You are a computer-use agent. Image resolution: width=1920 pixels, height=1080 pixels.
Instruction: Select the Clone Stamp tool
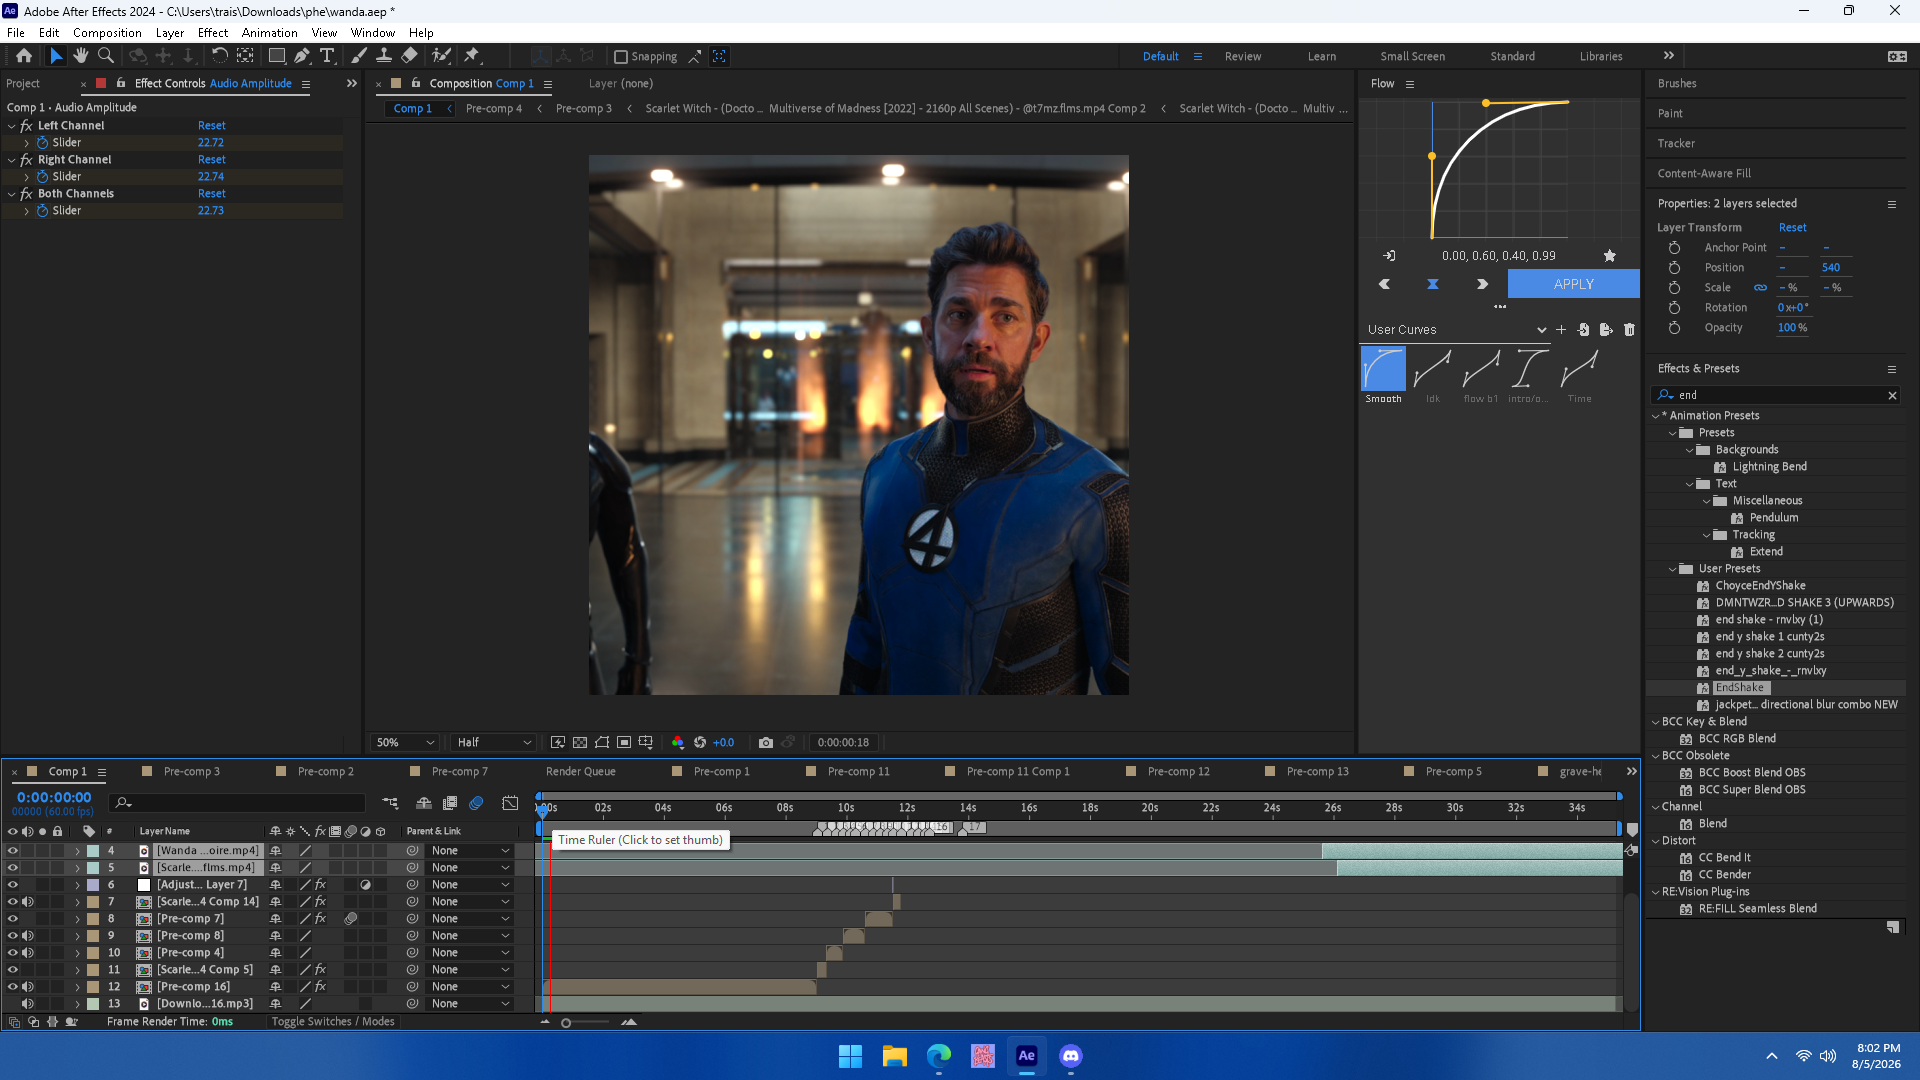[x=384, y=56]
